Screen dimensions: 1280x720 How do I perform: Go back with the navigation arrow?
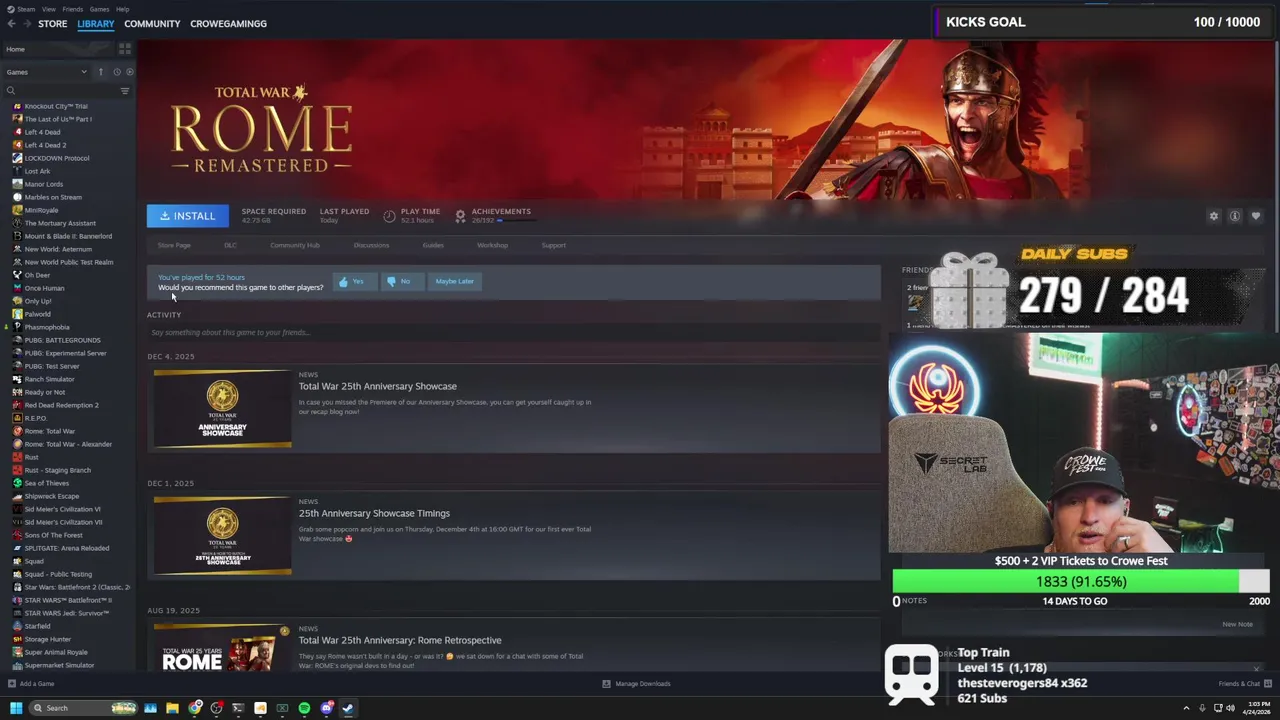pyautogui.click(x=11, y=23)
